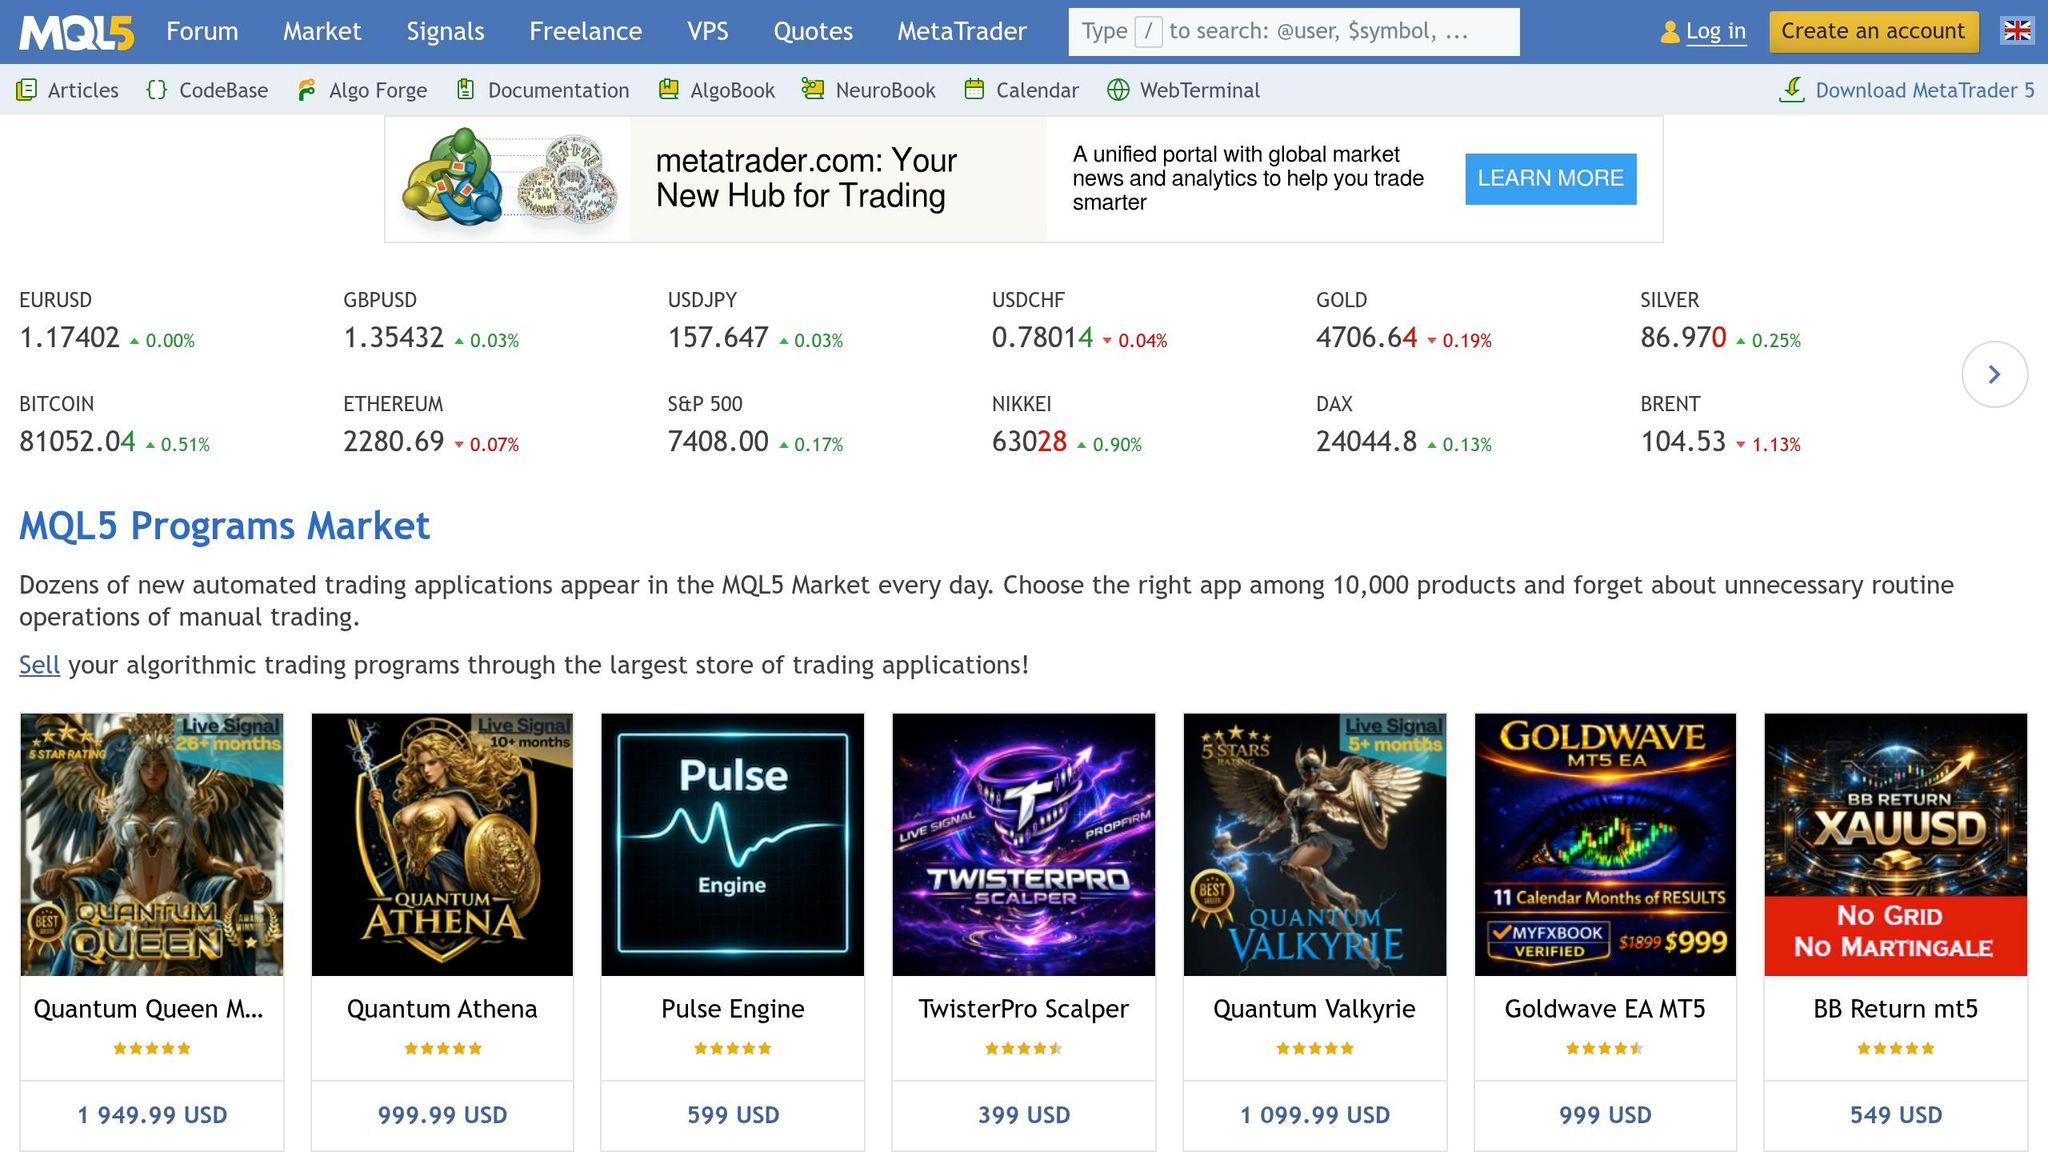This screenshot has height=1152, width=2048.
Task: Click the DAX quote 24044.8
Action: pos(1367,442)
